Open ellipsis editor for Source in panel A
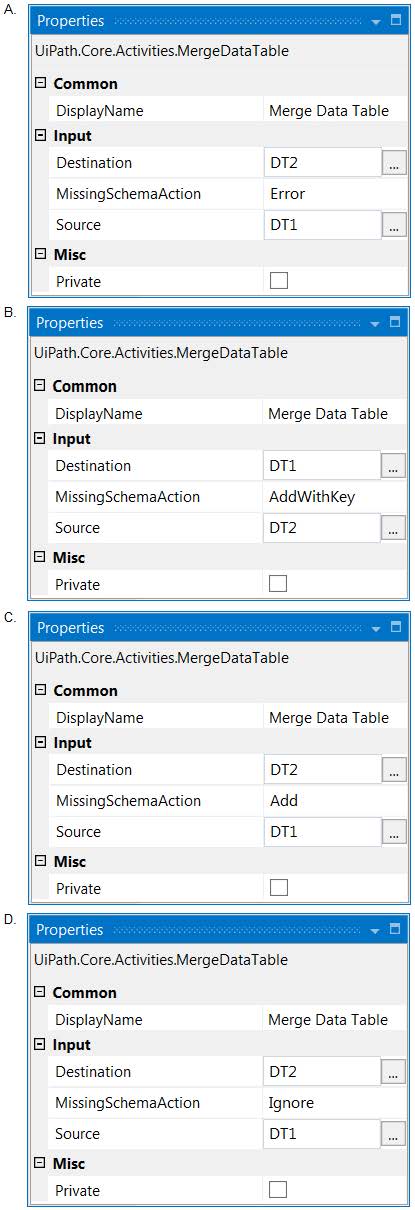This screenshot has width=415, height=1210. [394, 225]
